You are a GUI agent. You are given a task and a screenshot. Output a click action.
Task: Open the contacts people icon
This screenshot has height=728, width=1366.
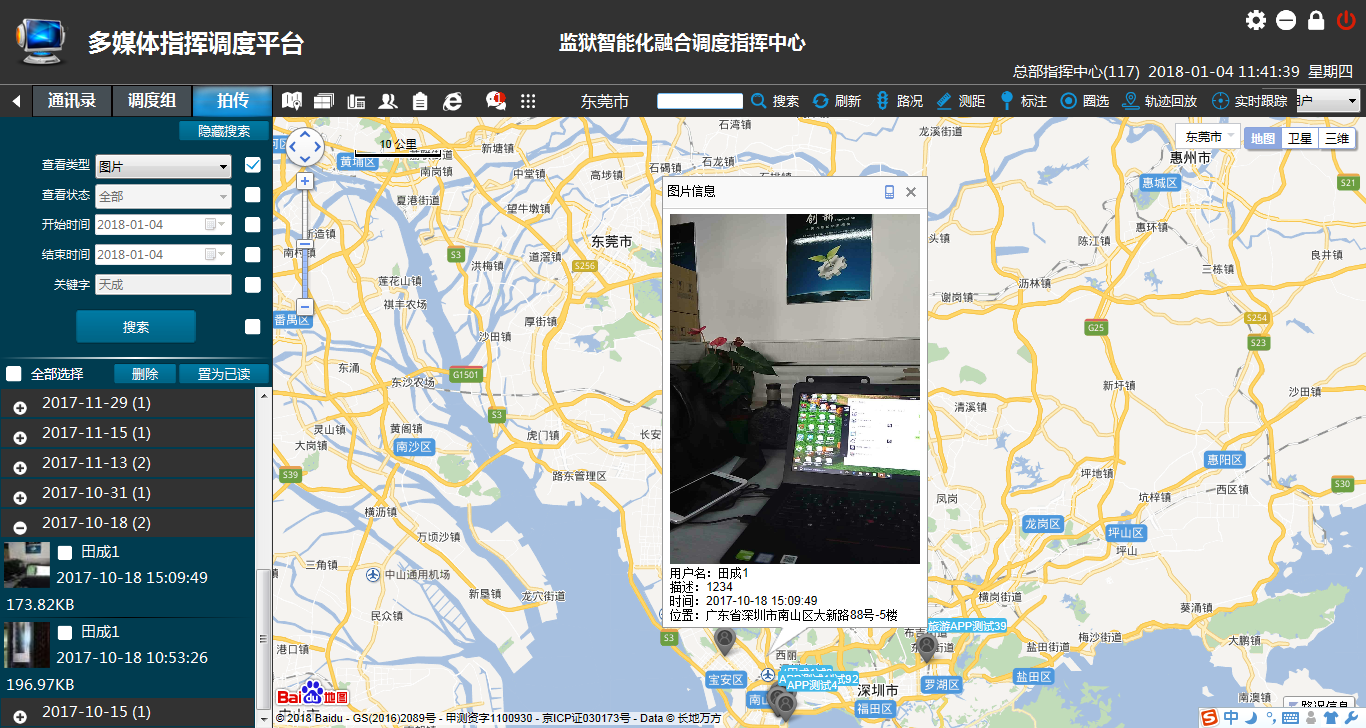388,101
